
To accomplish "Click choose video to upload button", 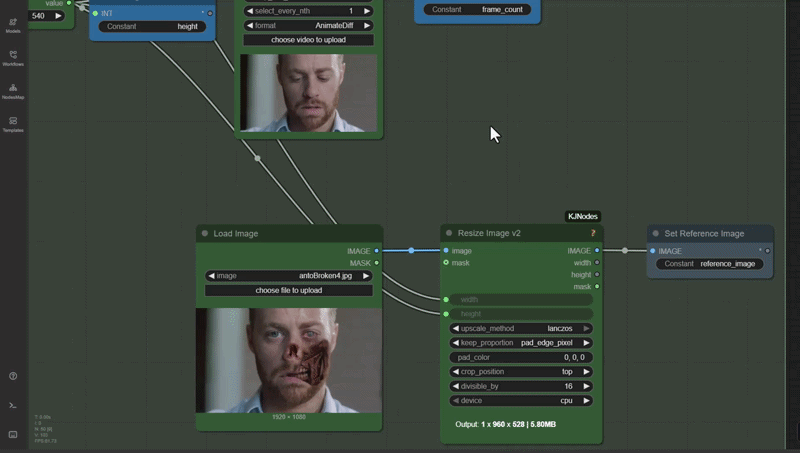I will 309,40.
